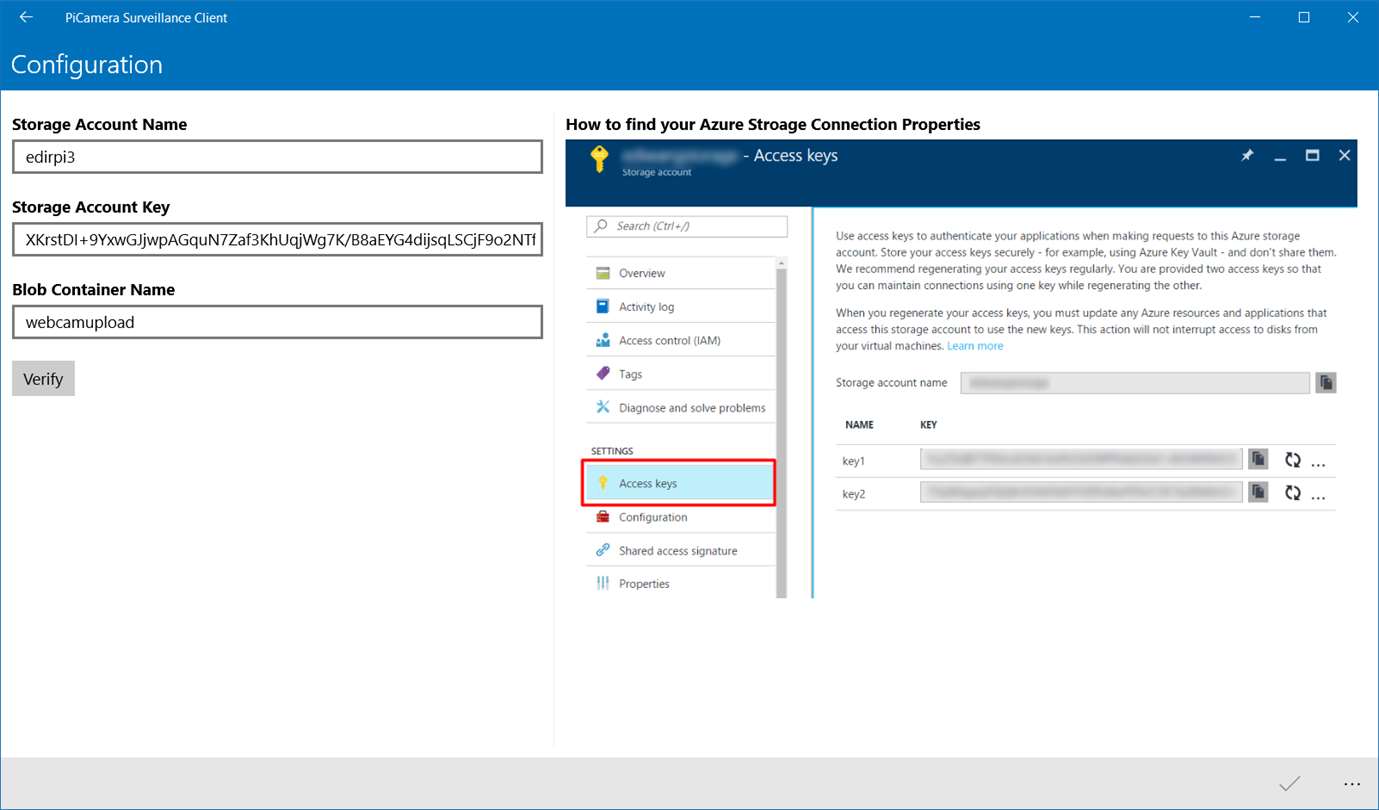Open more options for key2

click(x=1318, y=497)
